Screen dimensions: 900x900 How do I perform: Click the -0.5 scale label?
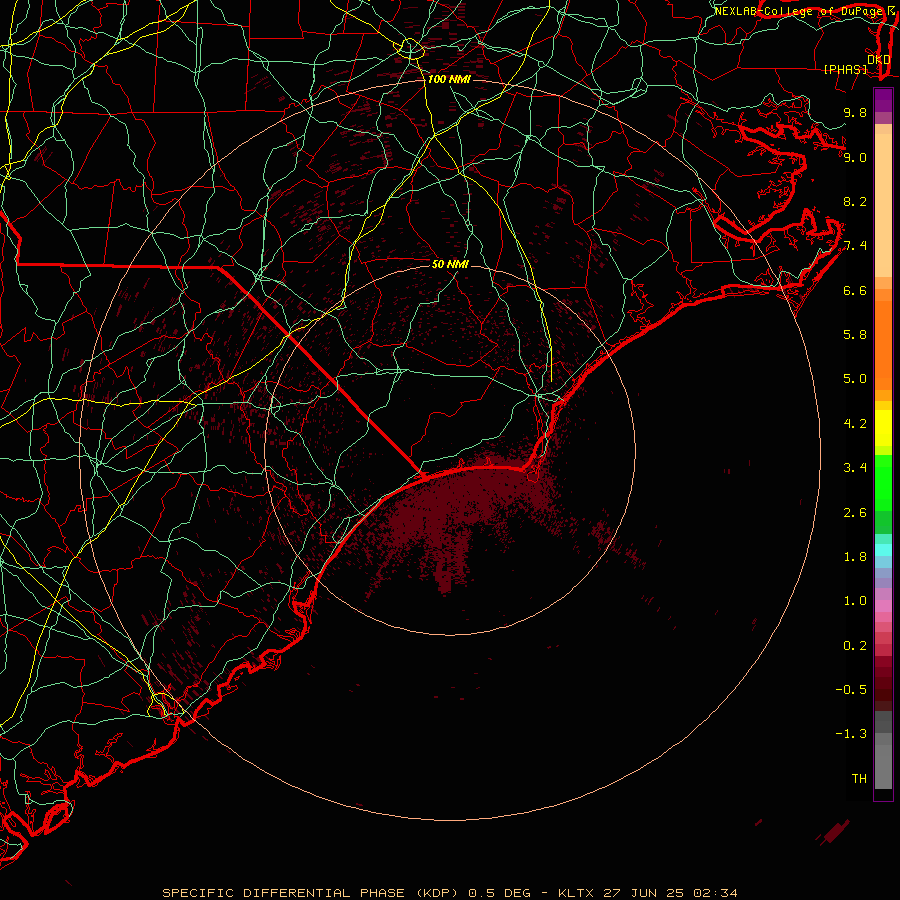coord(851,690)
